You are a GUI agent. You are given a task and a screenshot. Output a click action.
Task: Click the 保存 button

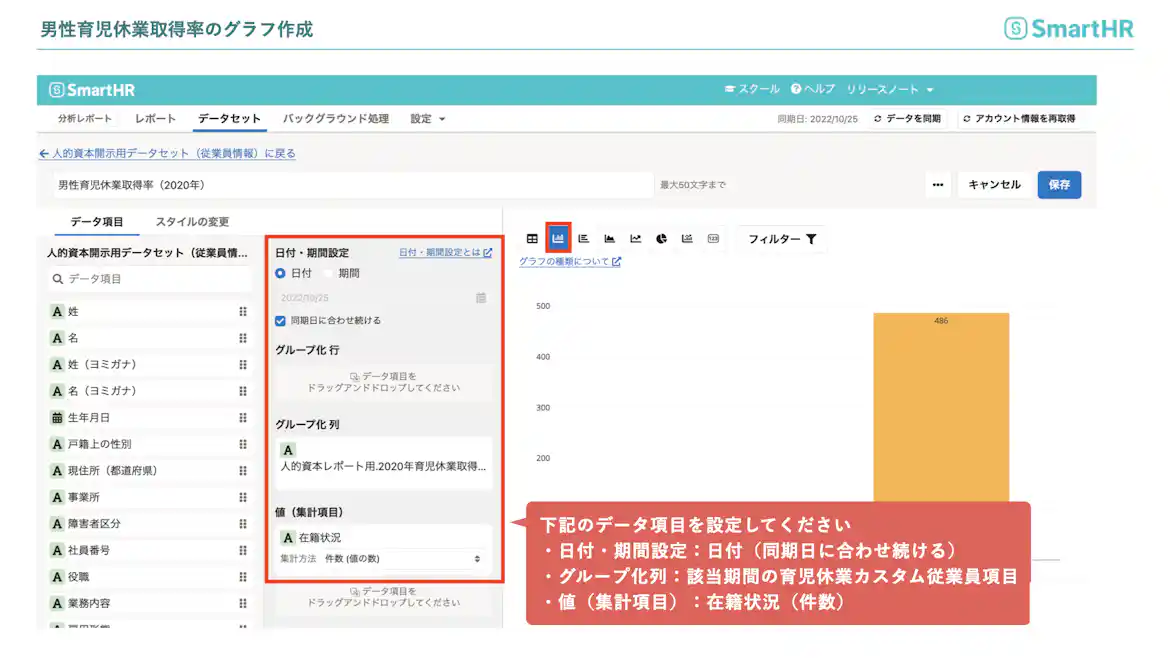(x=1059, y=185)
